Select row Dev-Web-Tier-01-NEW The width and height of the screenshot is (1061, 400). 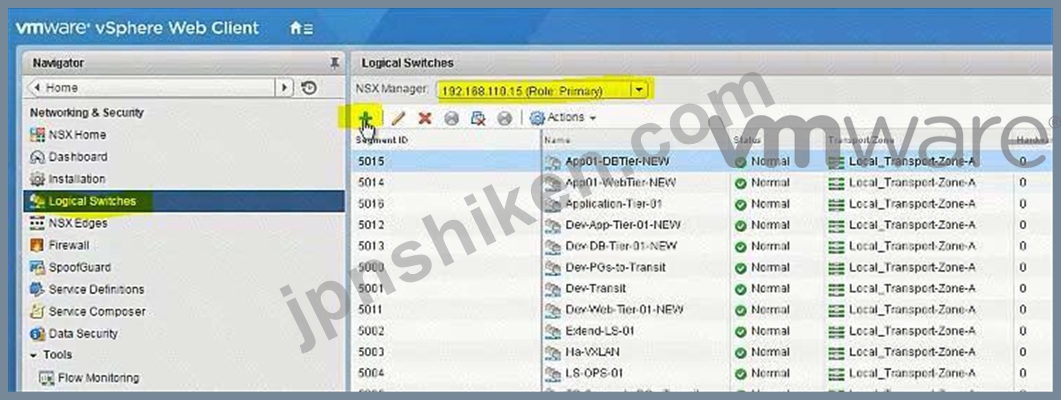(701, 309)
